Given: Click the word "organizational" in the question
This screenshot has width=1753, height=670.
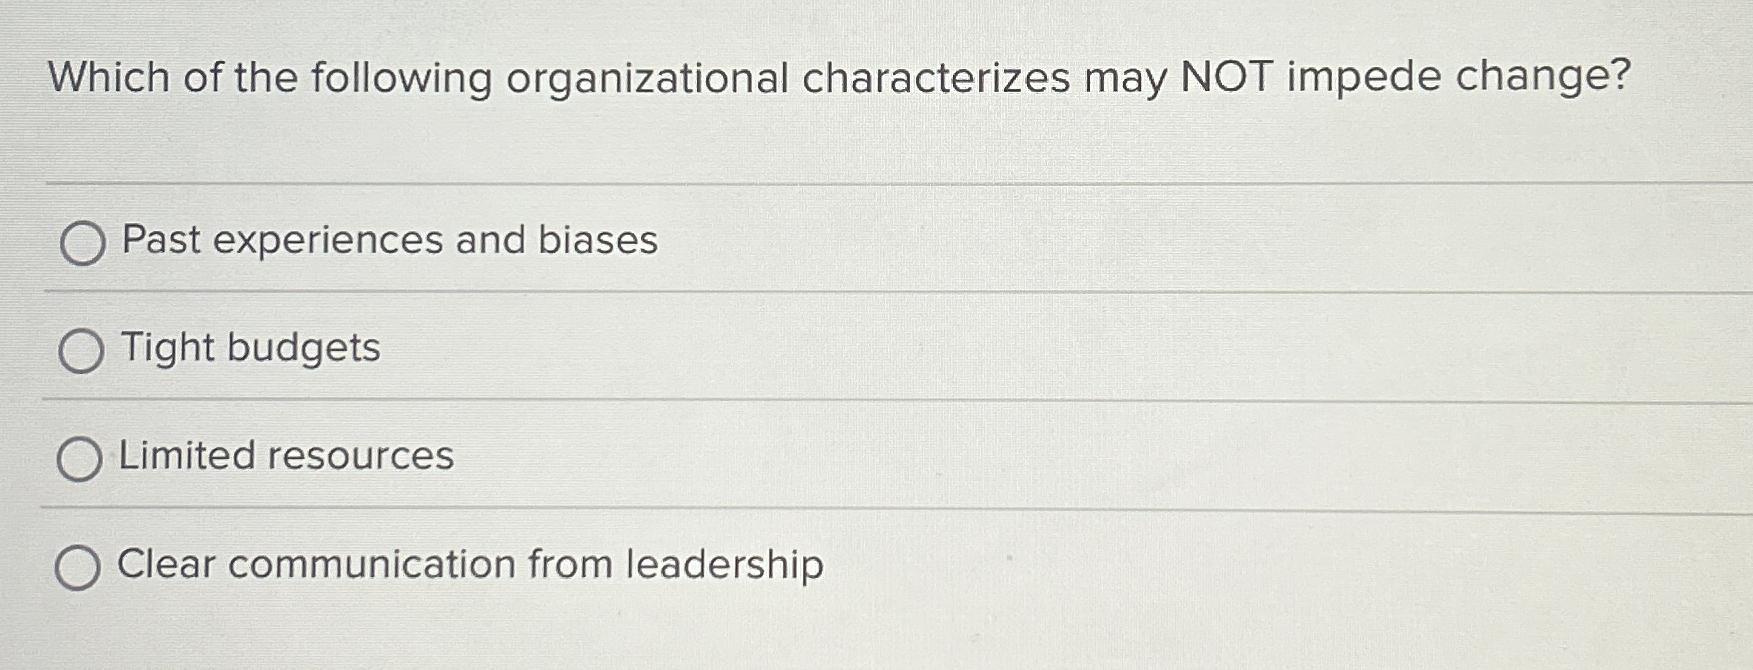Looking at the screenshot, I should [647, 80].
